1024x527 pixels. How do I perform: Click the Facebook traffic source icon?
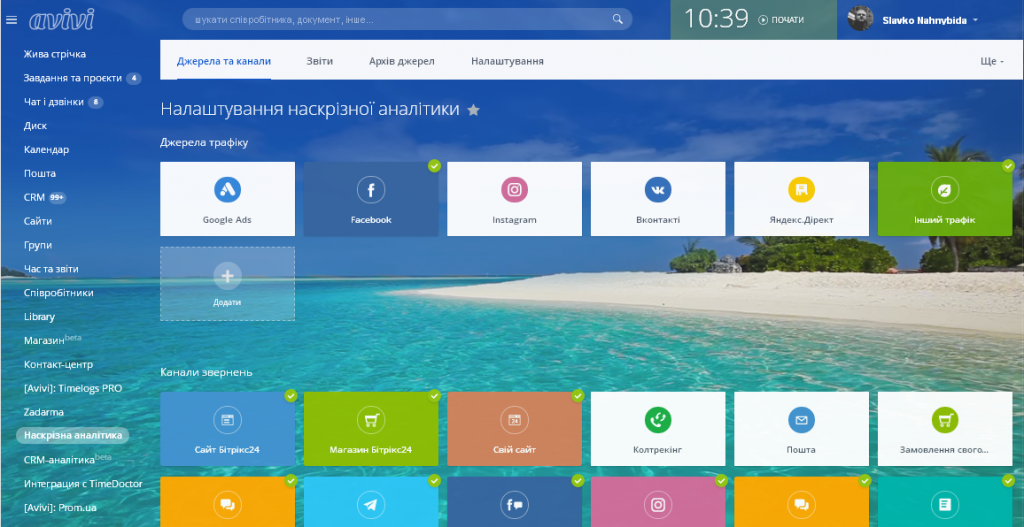point(371,189)
